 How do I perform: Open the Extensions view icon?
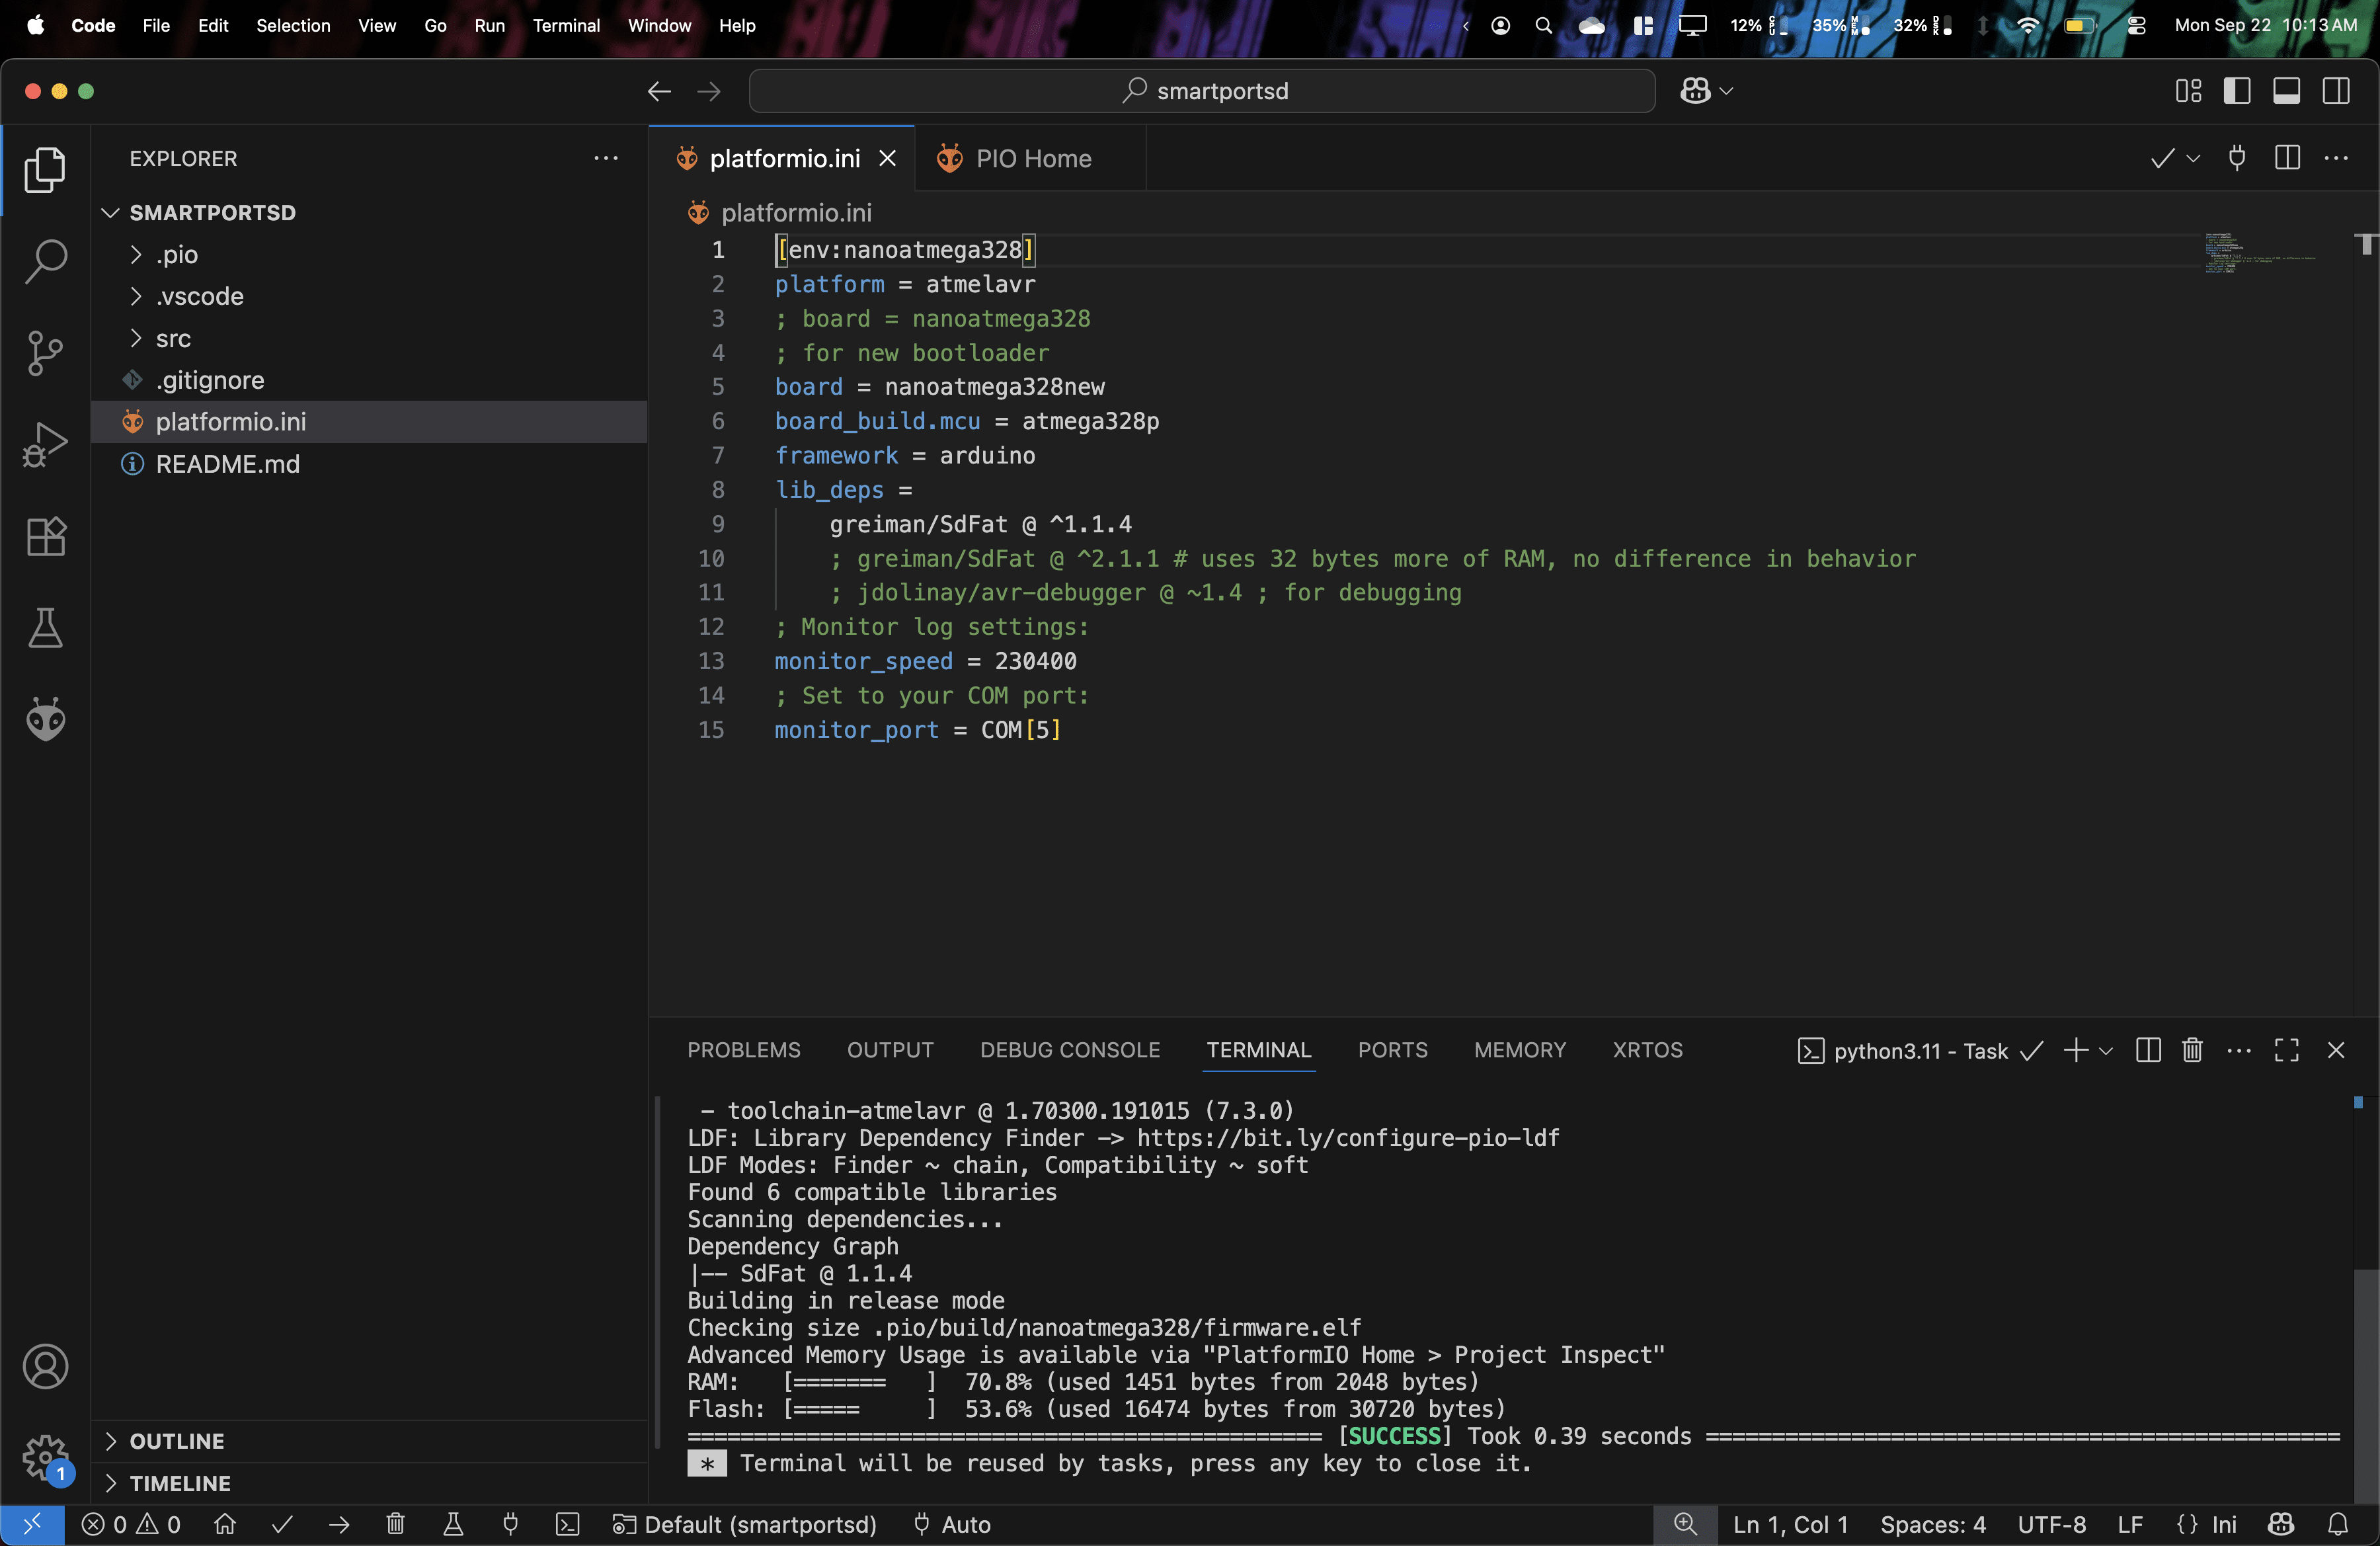tap(45, 537)
